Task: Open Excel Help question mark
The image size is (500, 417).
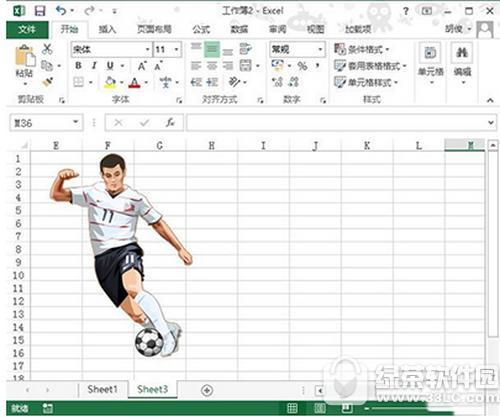Action: [405, 11]
